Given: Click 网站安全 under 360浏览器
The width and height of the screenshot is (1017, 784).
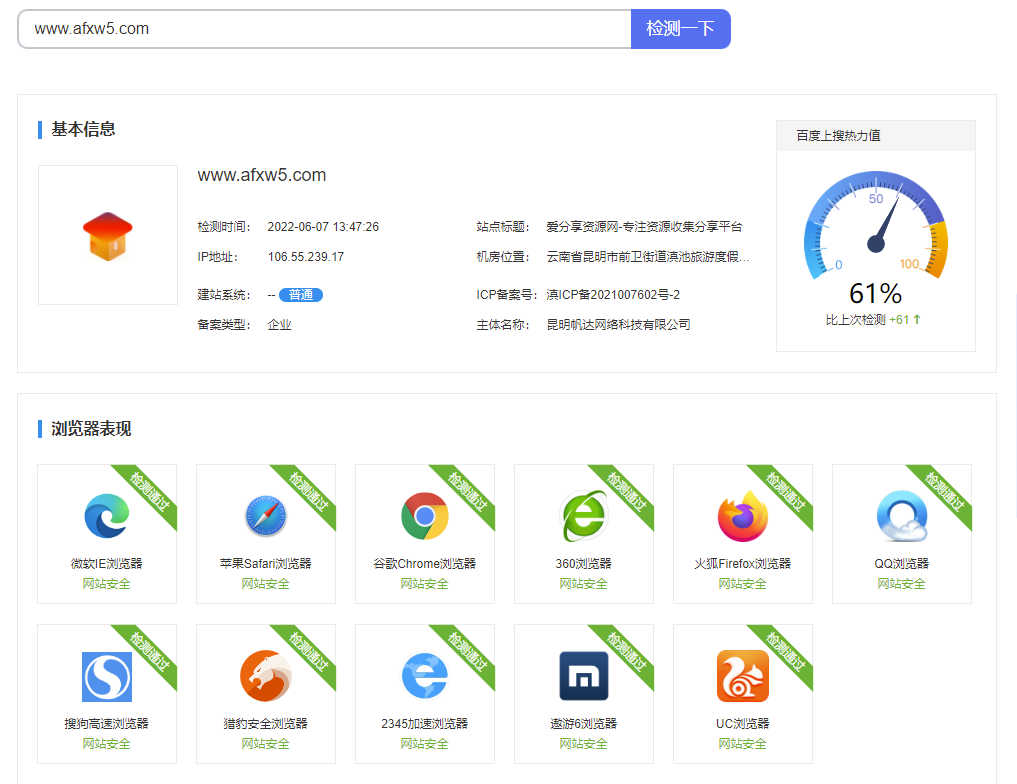Looking at the screenshot, I should tap(584, 584).
